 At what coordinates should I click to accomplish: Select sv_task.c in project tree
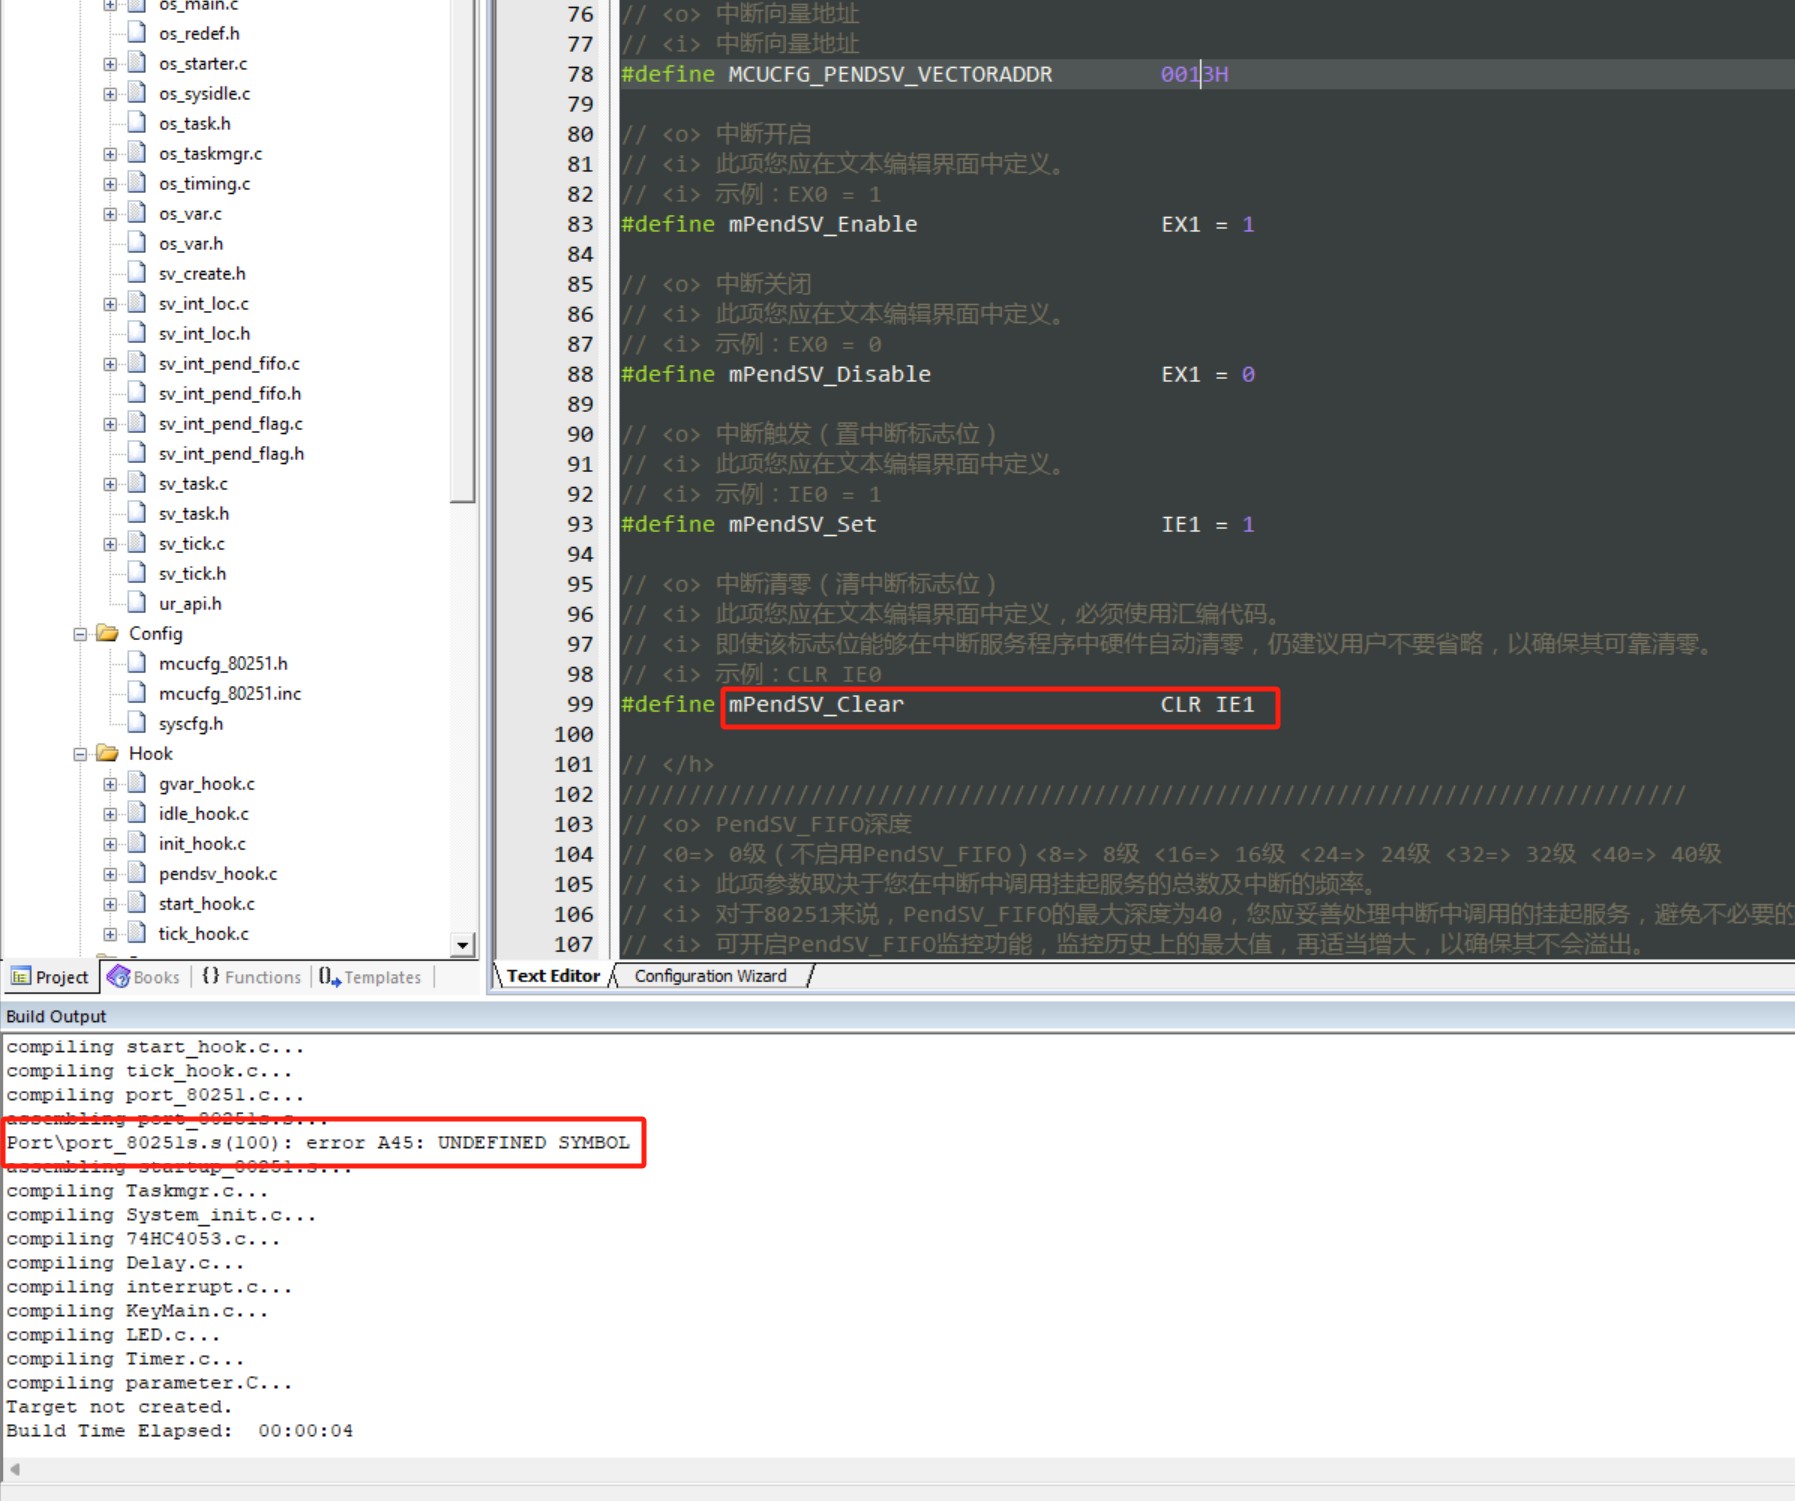(193, 484)
